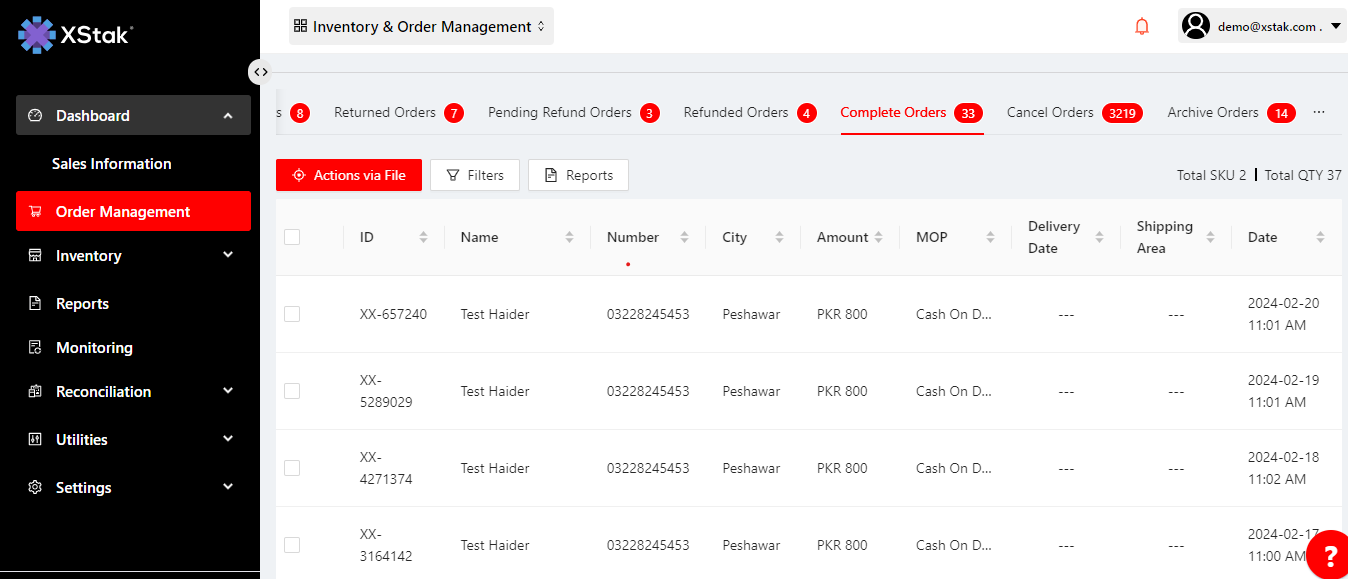Select the checkbox for order XX-657240
This screenshot has height=579, width=1348.
292,314
